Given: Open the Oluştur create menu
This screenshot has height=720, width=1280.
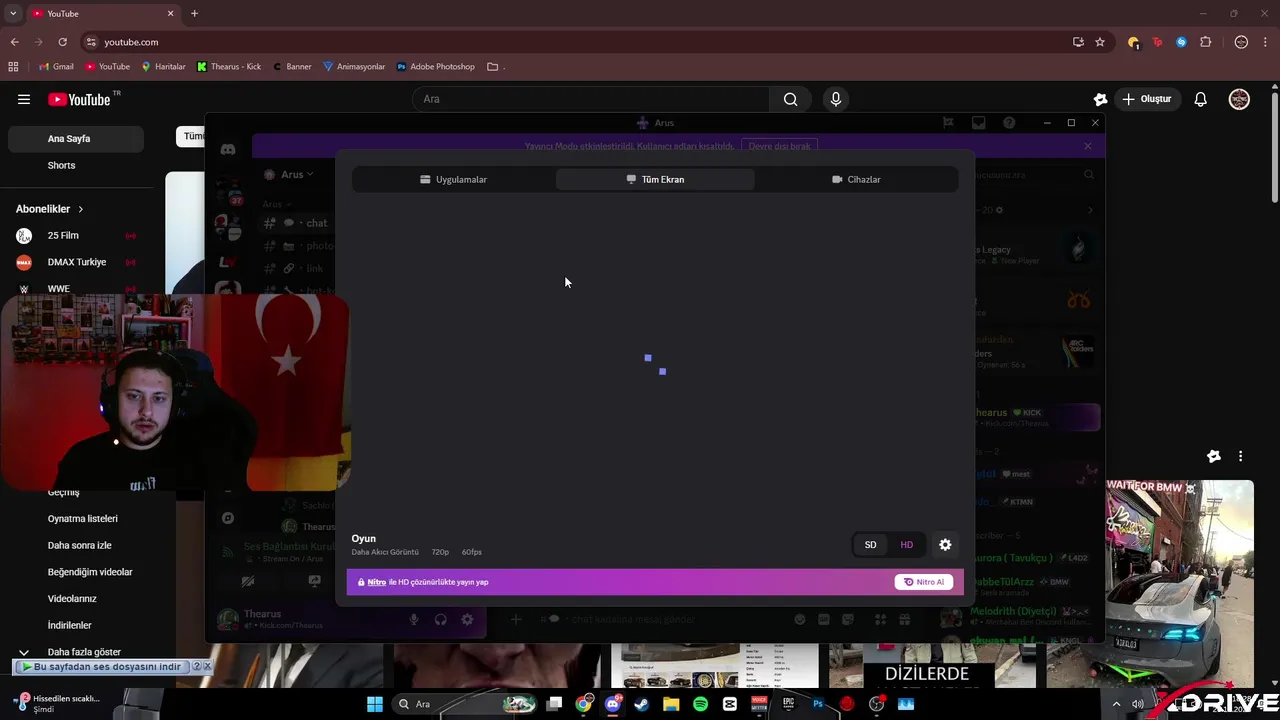Looking at the screenshot, I should point(1147,99).
